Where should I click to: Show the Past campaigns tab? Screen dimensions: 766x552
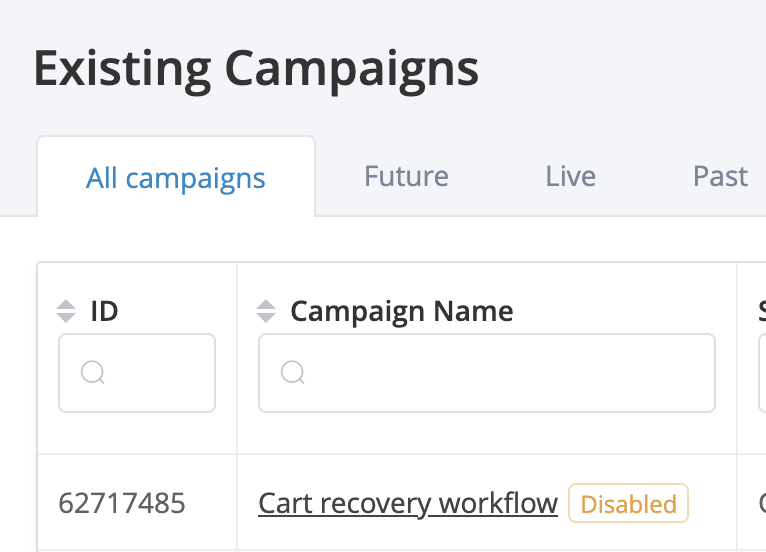coord(720,177)
